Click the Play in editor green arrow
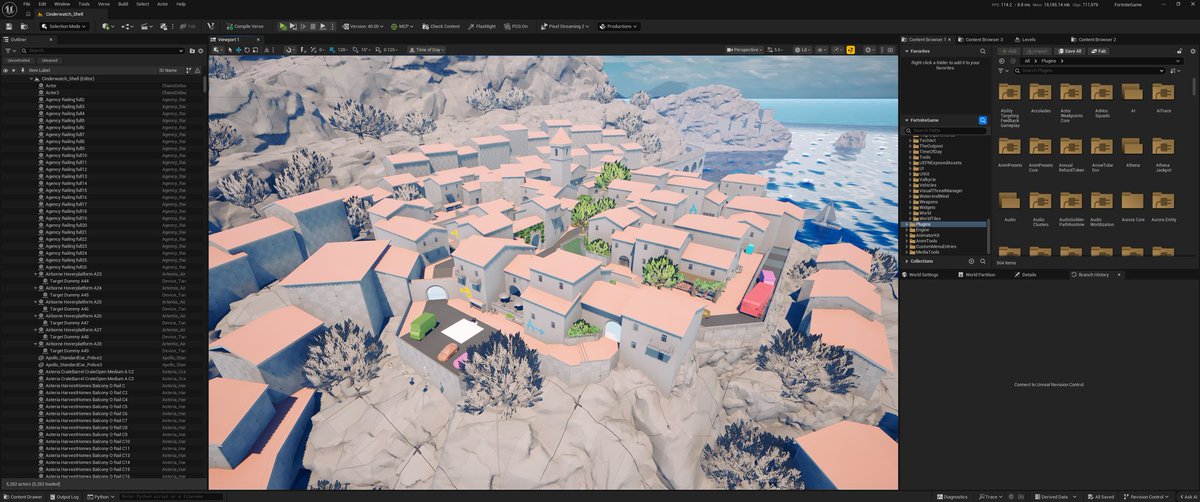 283,26
